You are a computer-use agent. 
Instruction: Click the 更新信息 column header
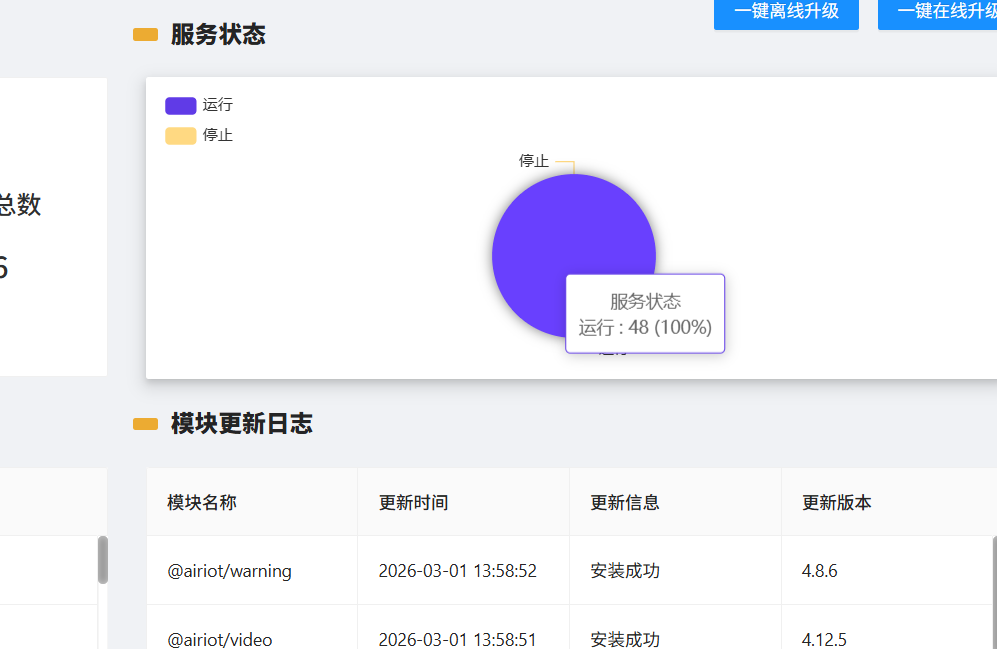(x=623, y=502)
